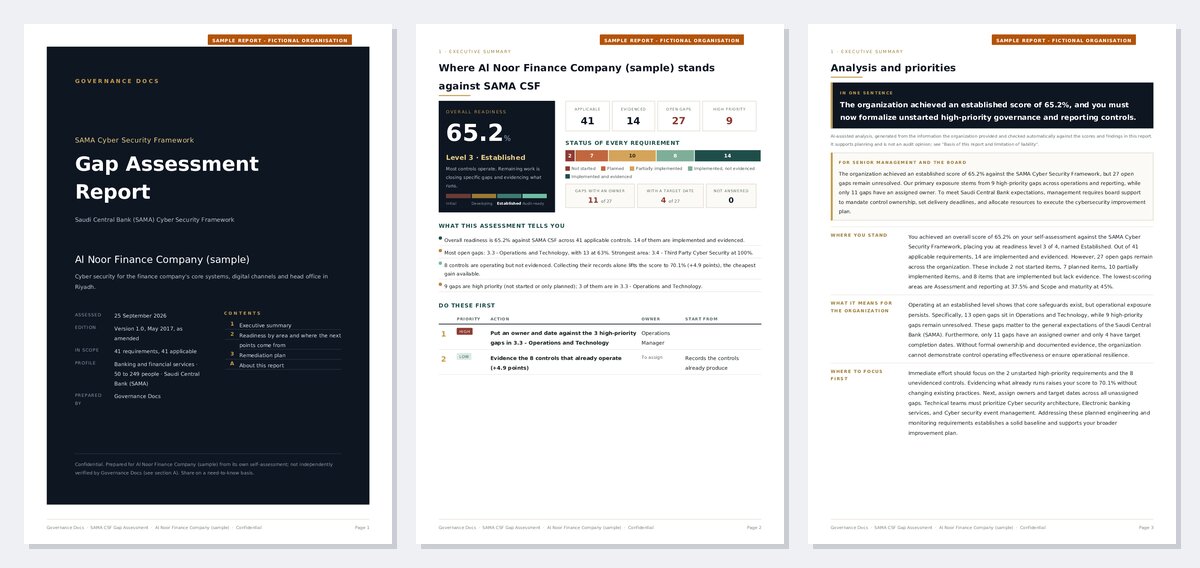
Task: Click the bullet starting 'Most open gaps: 3.3'
Action: [x=598, y=253]
